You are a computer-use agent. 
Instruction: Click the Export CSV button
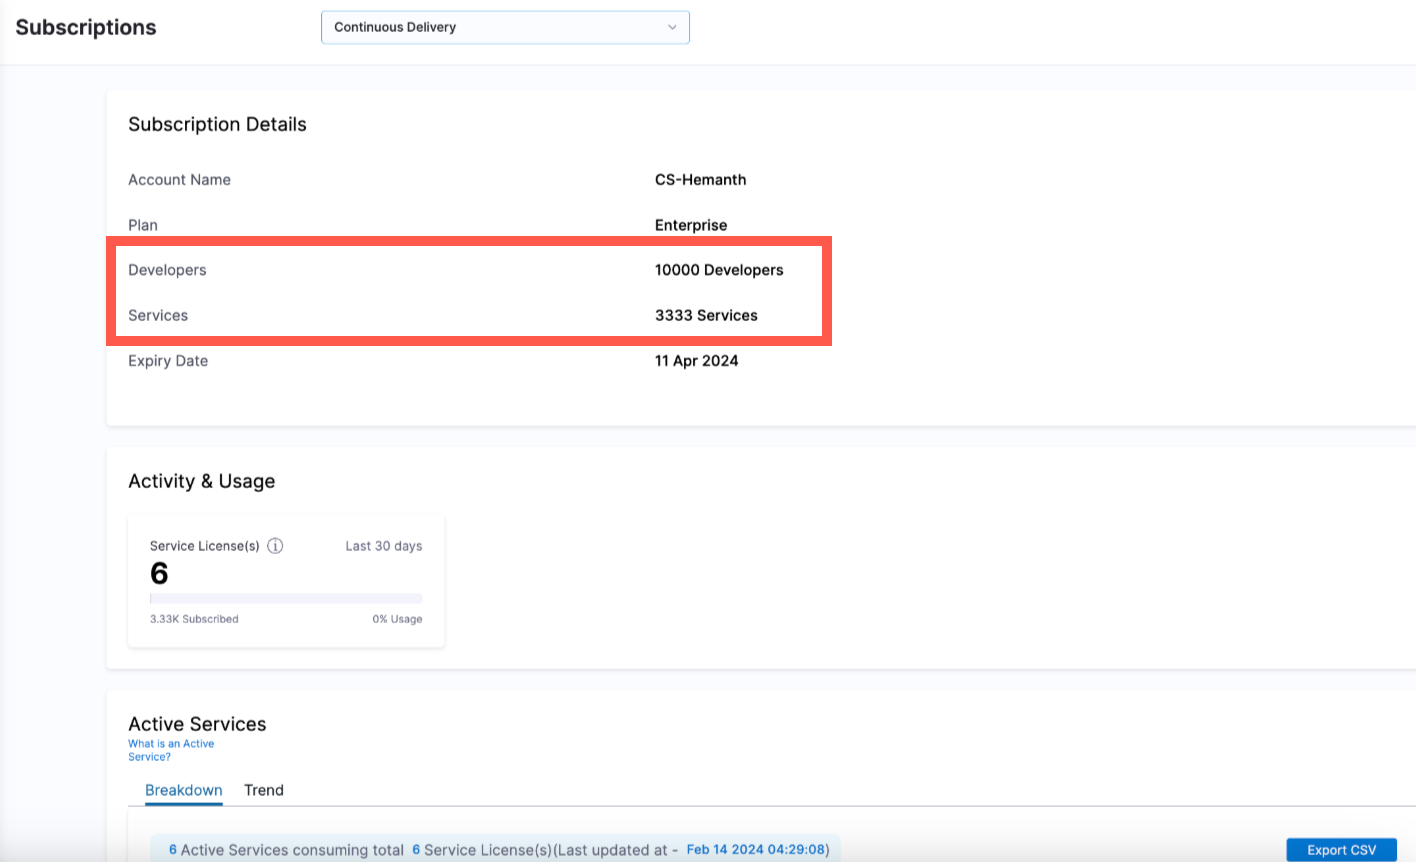1341,850
